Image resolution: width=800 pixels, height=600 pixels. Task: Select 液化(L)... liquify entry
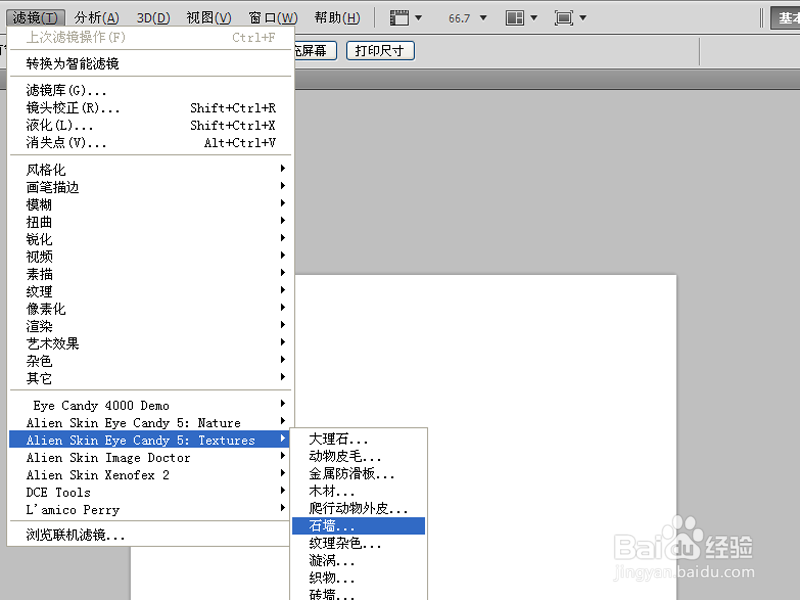(151, 126)
